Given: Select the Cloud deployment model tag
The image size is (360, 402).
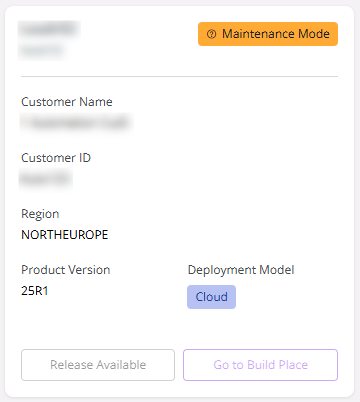Looking at the screenshot, I should coord(211,297).
